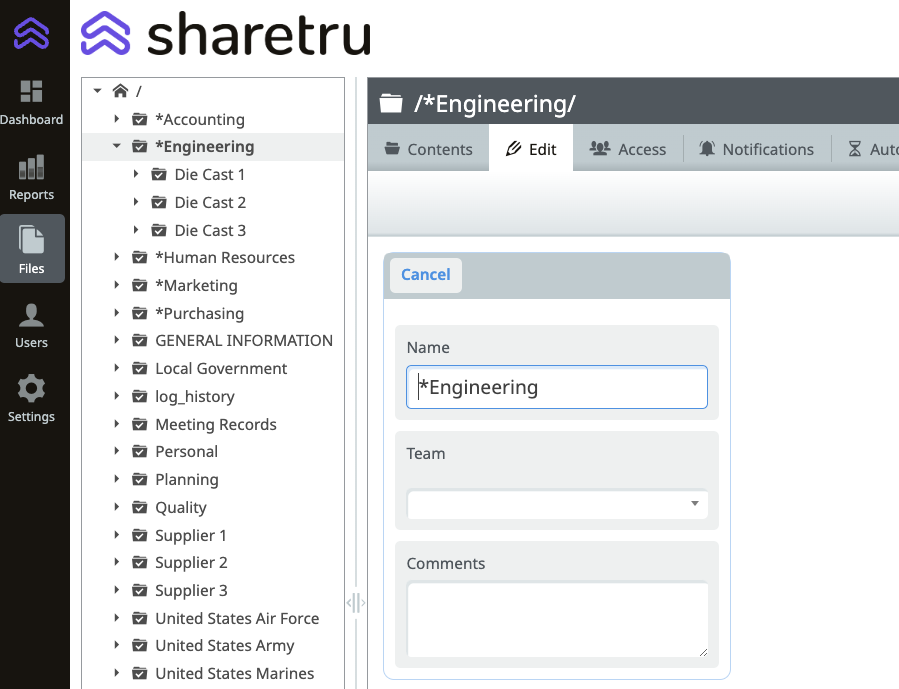The height and width of the screenshot is (689, 899).
Task: Select the GENERAL INFORMATION folder row
Action: point(213,340)
